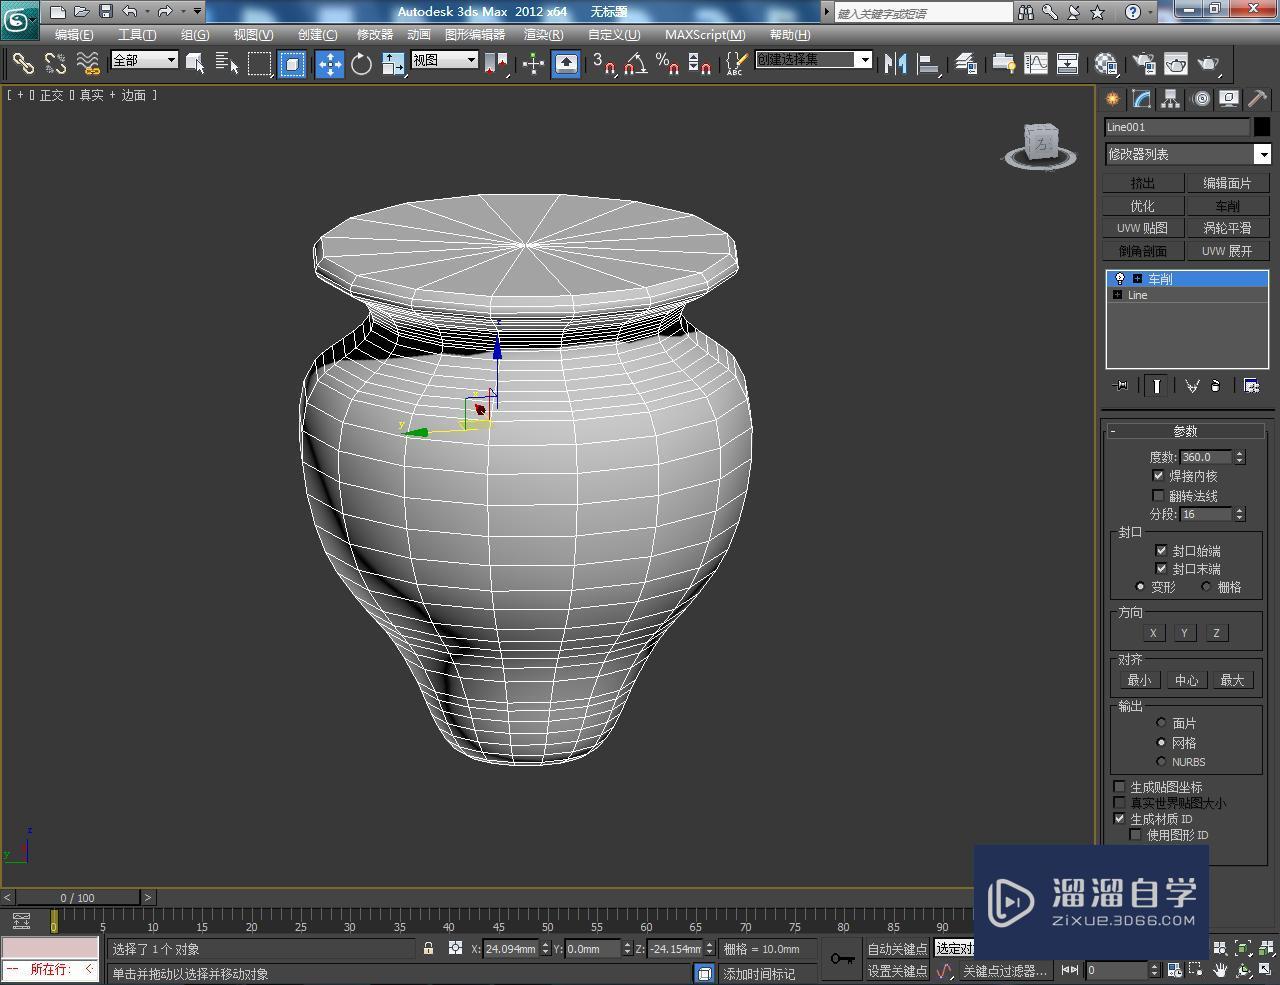The width and height of the screenshot is (1280, 985).
Task: Click the Configure Modifier Sets icon
Action: tap(1251, 385)
